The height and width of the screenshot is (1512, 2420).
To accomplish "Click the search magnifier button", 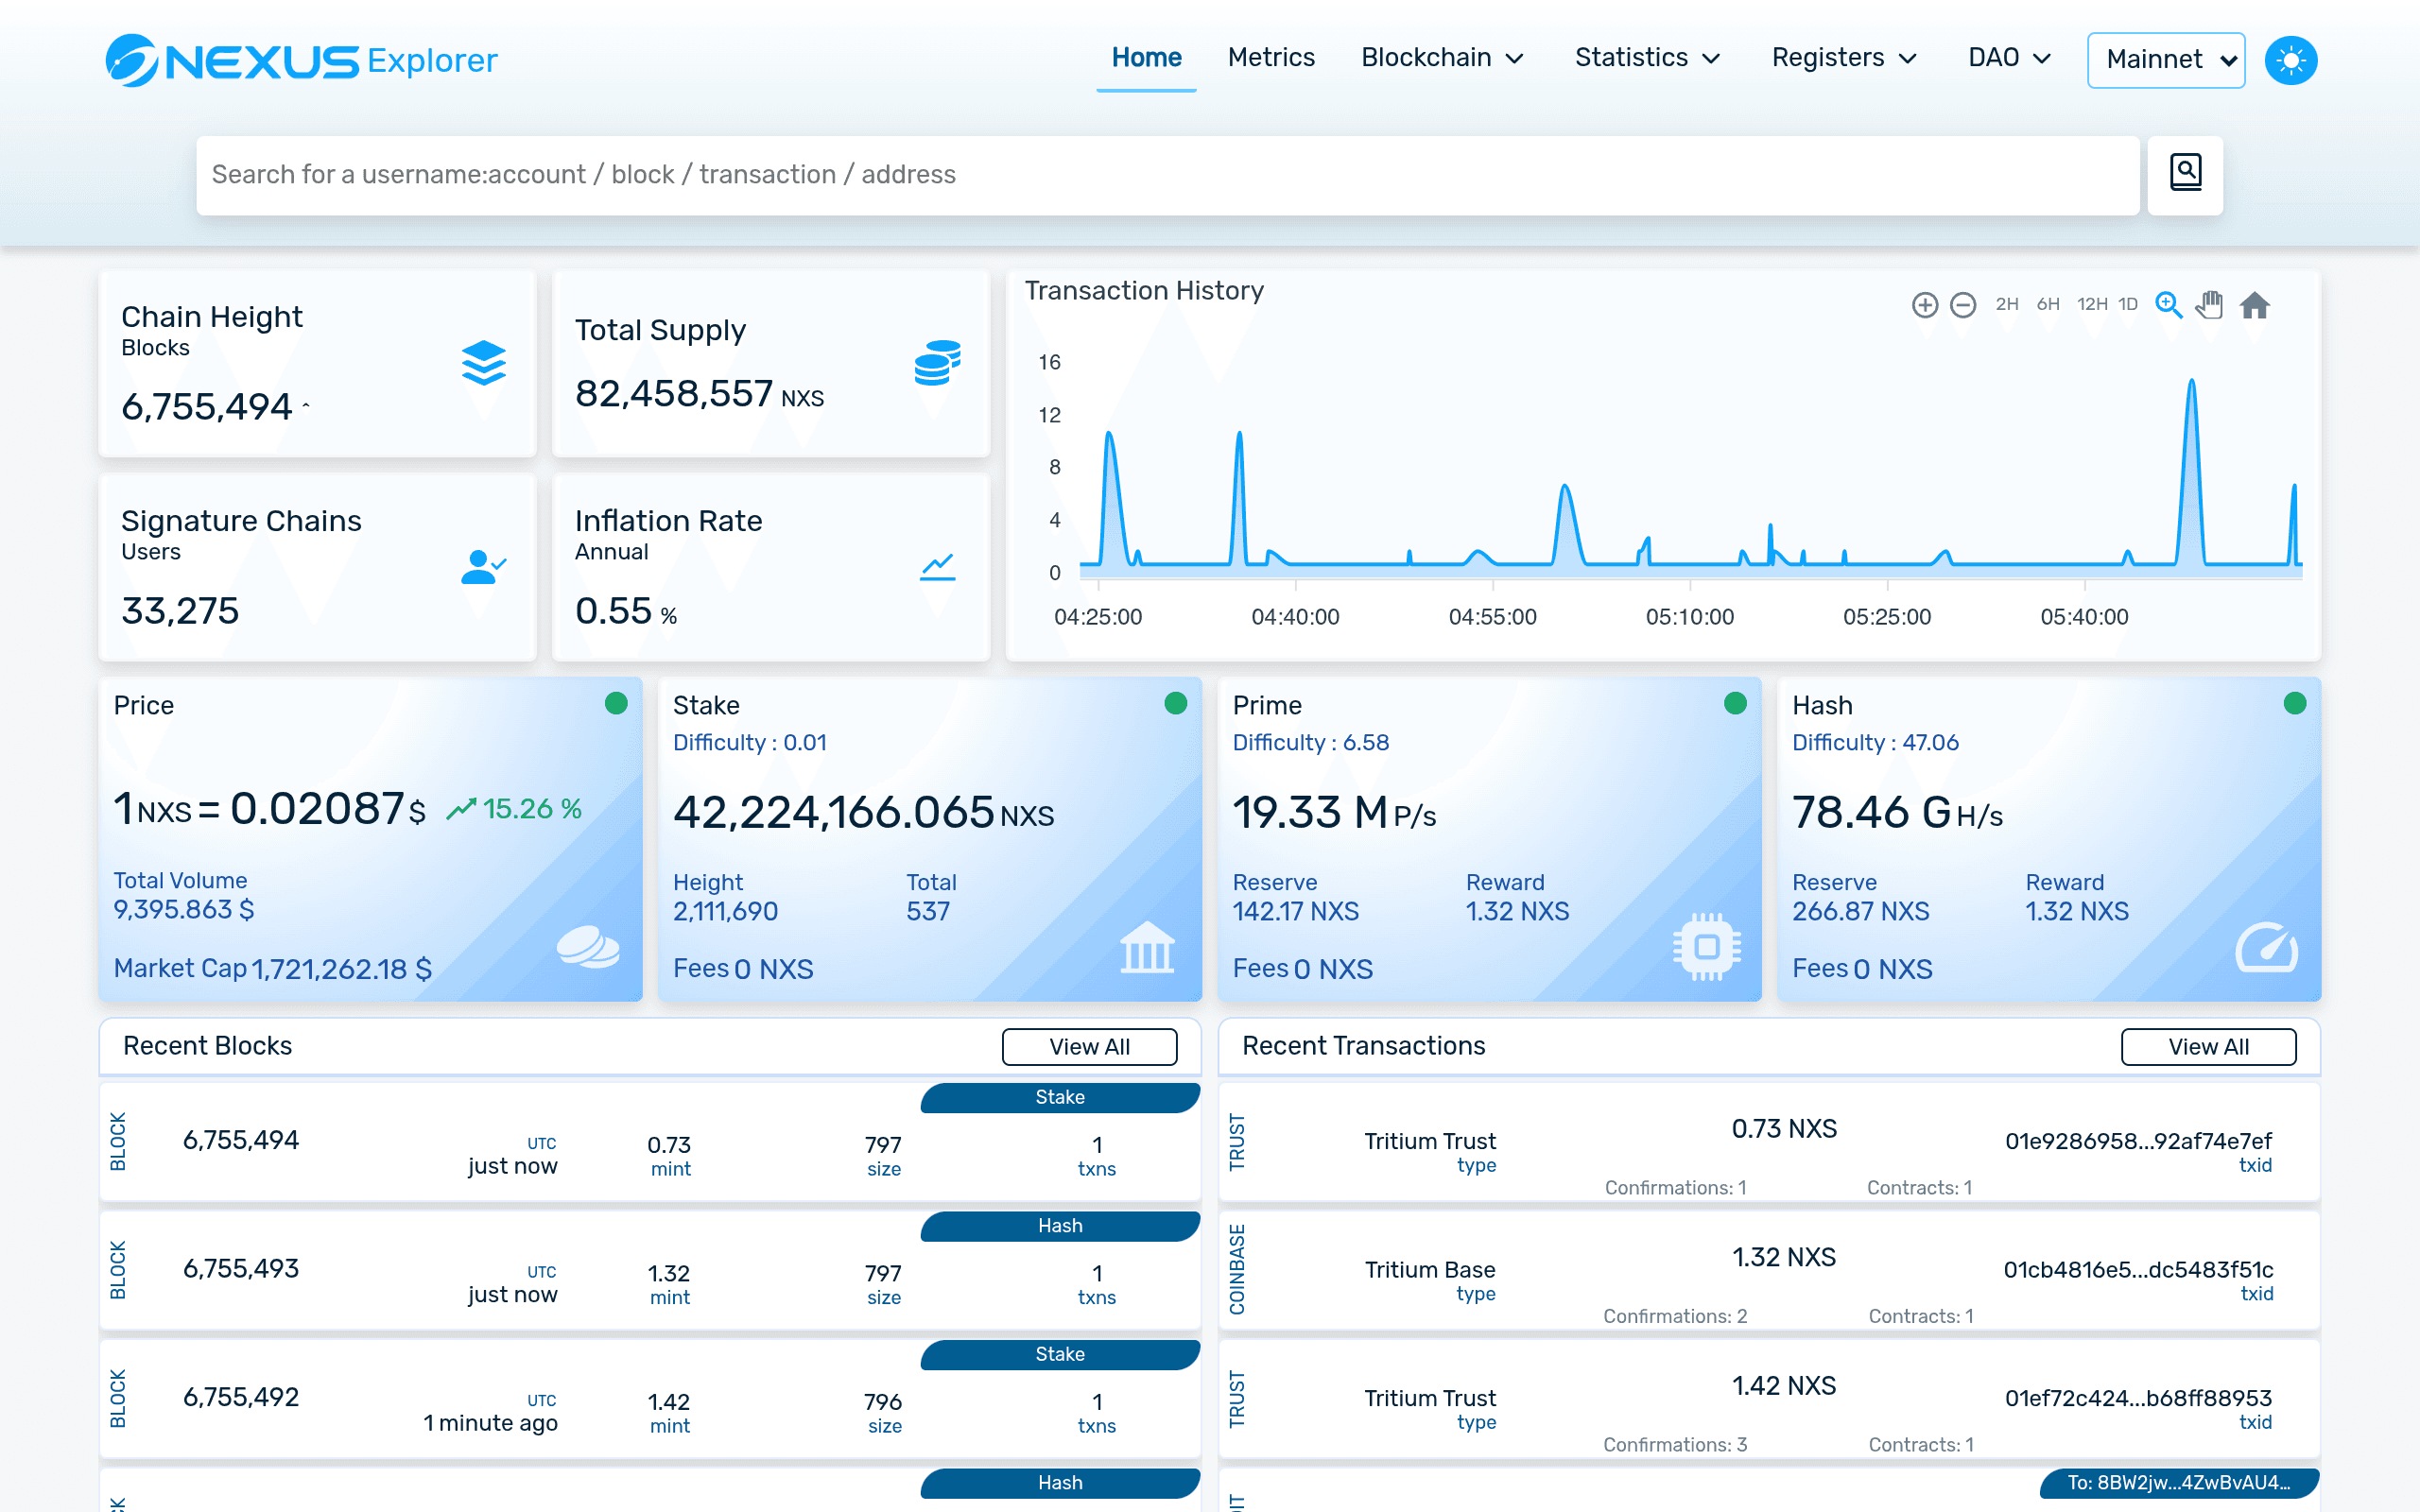I will [2185, 174].
